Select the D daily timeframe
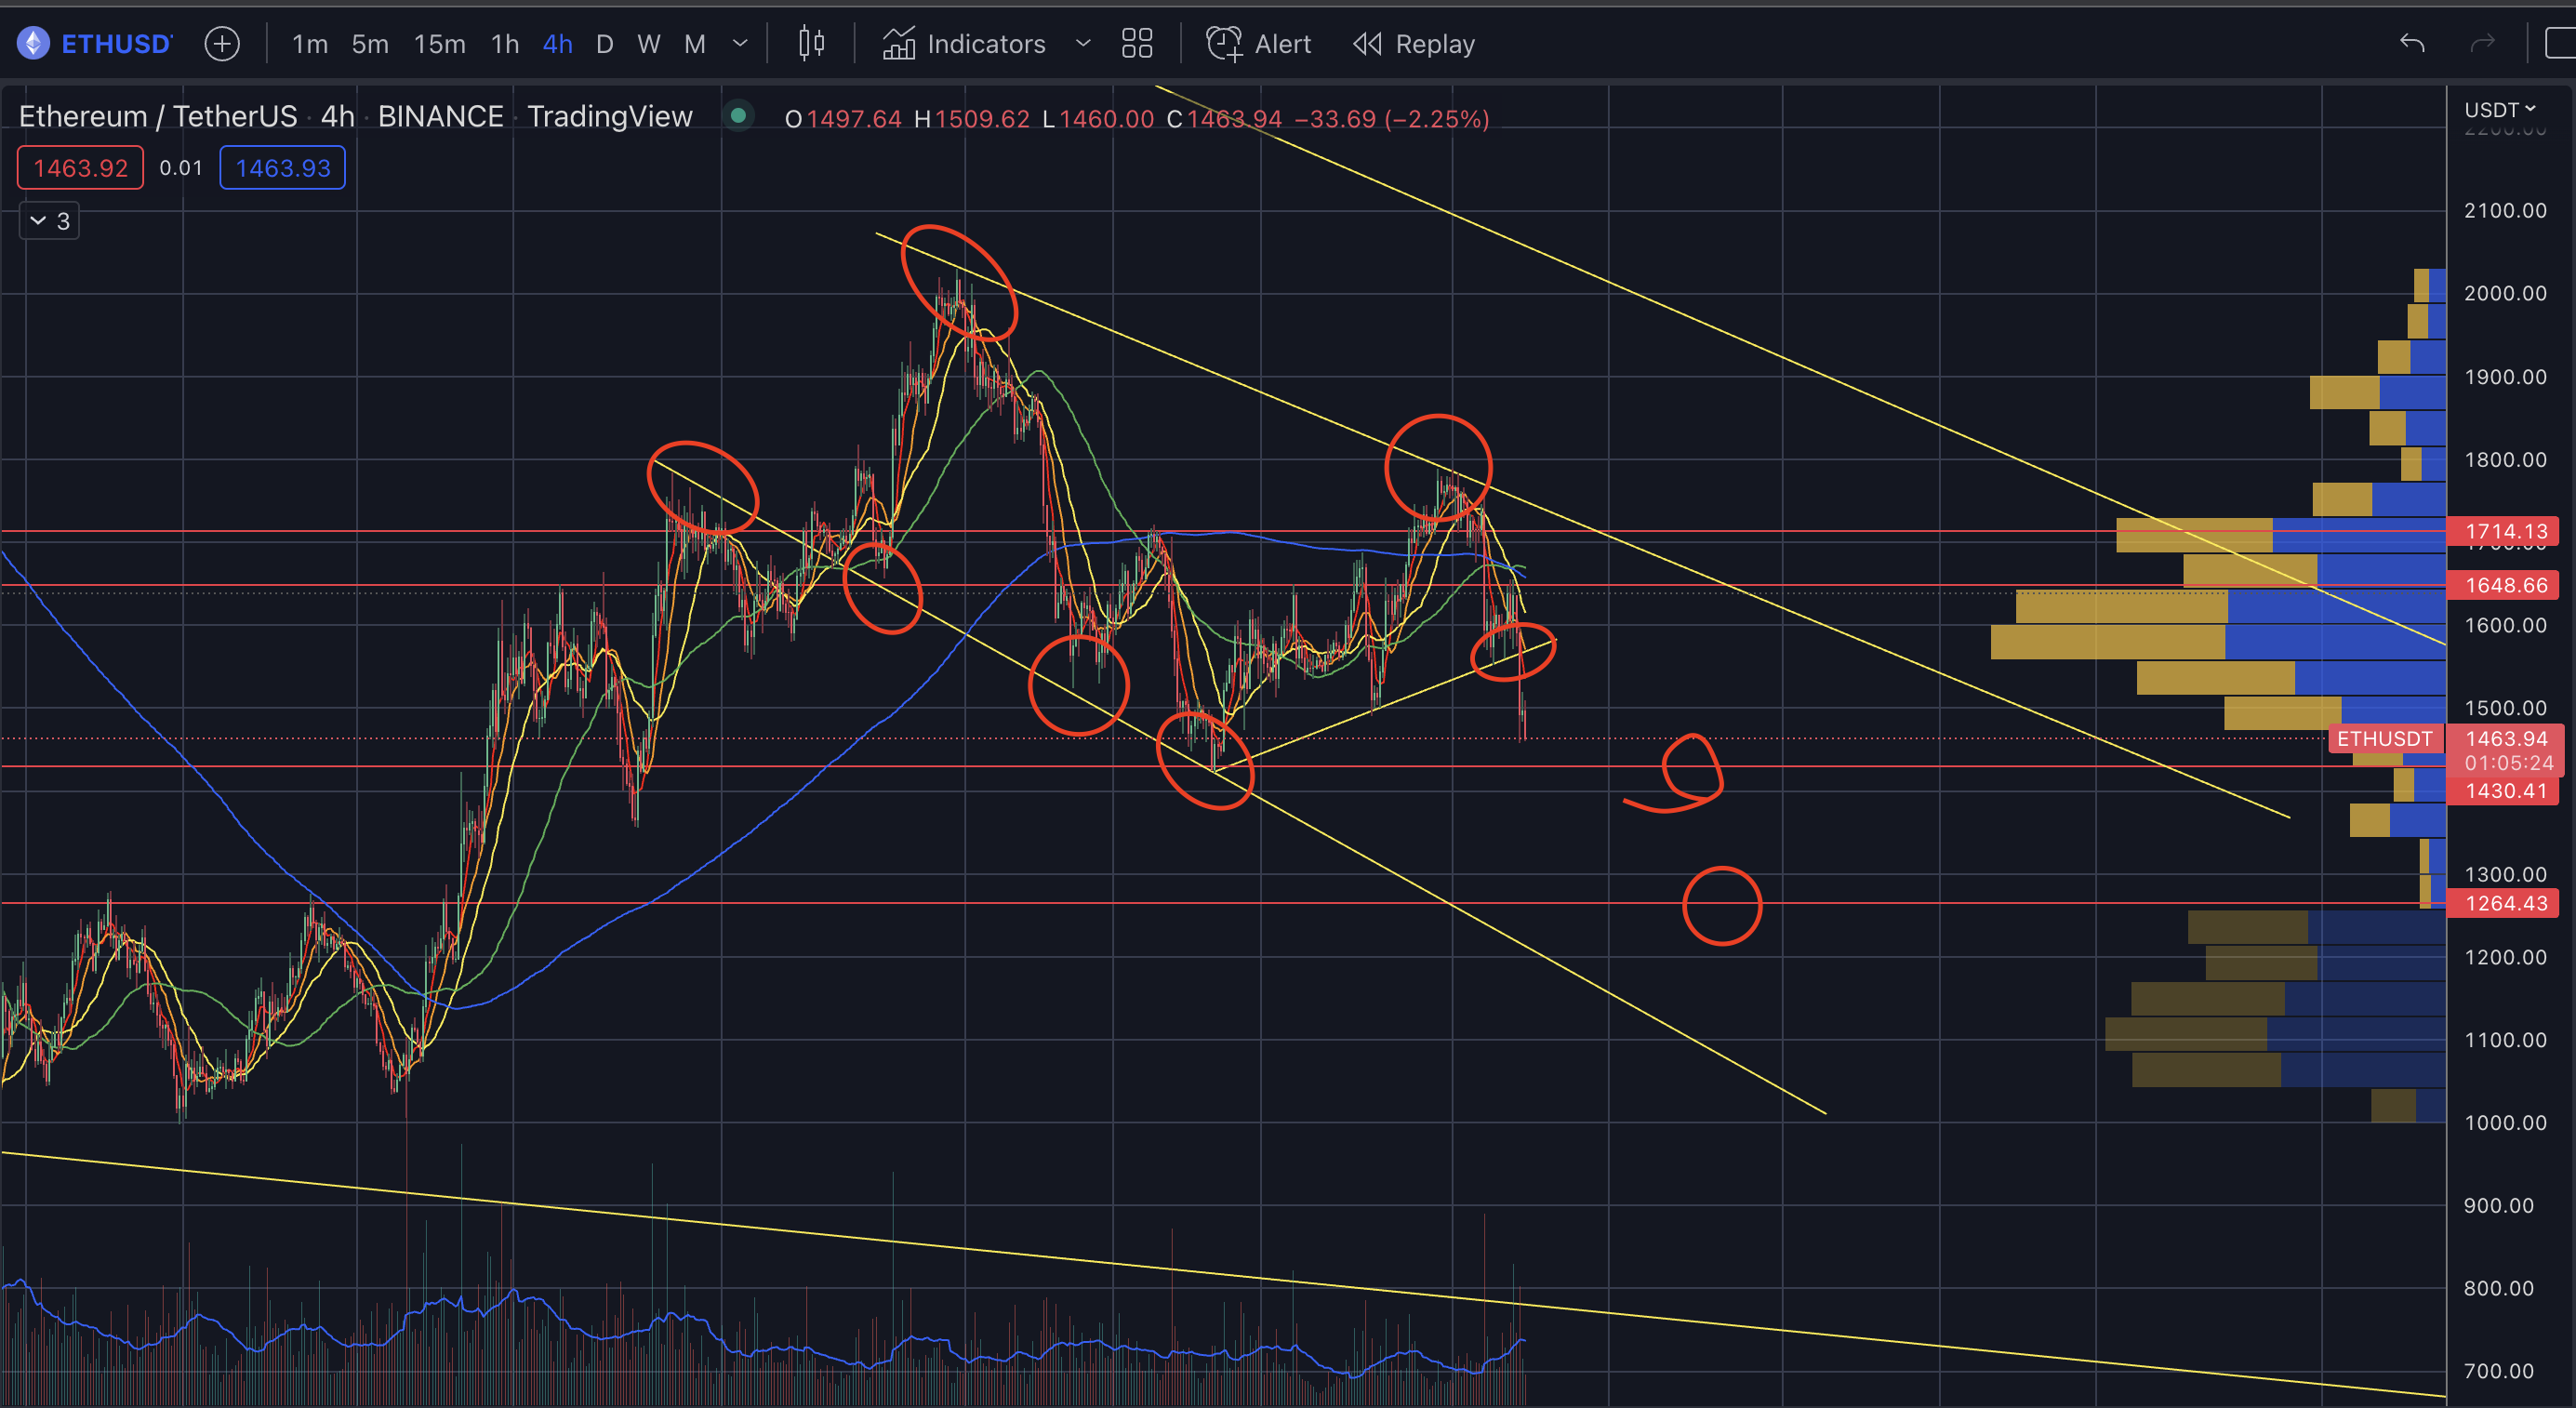This screenshot has width=2576, height=1408. pos(604,44)
